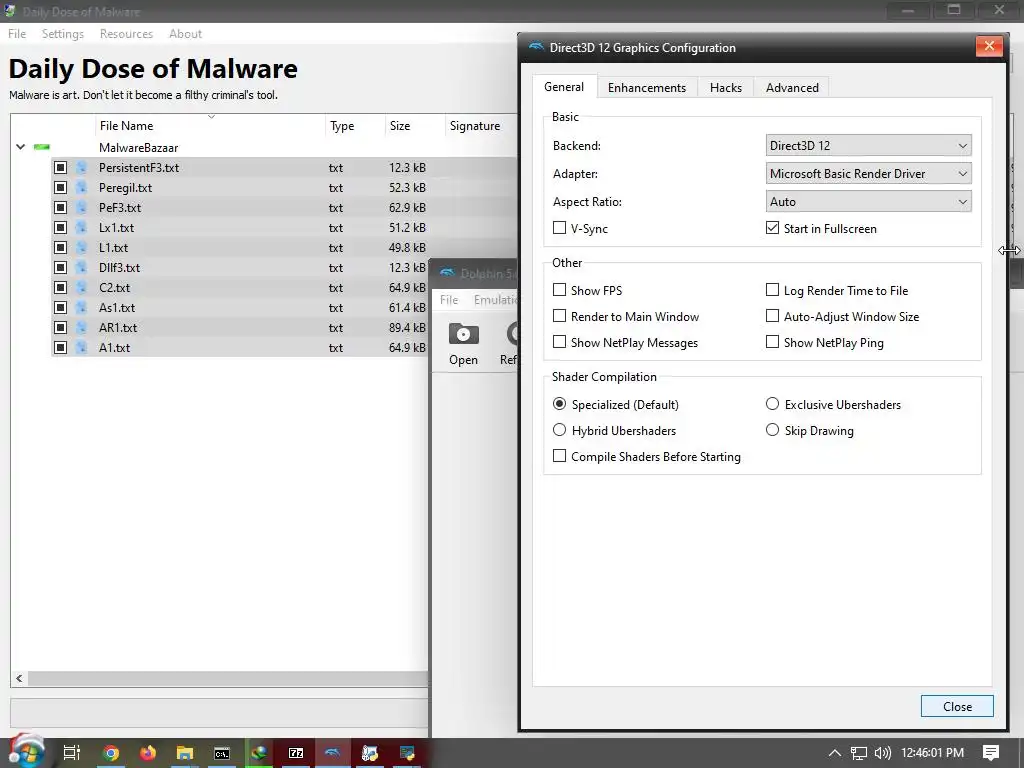Open volume control tray icon
The image size is (1024, 768).
click(x=882, y=753)
